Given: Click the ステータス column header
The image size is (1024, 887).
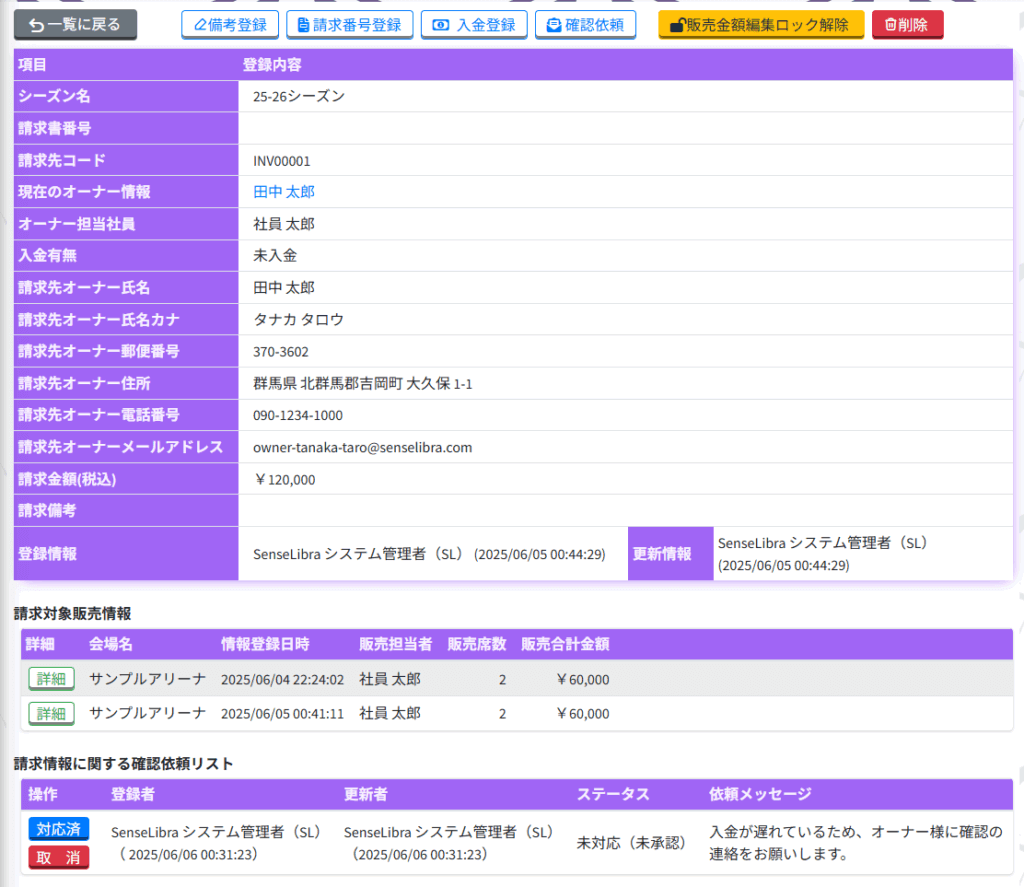Looking at the screenshot, I should coord(613,794).
